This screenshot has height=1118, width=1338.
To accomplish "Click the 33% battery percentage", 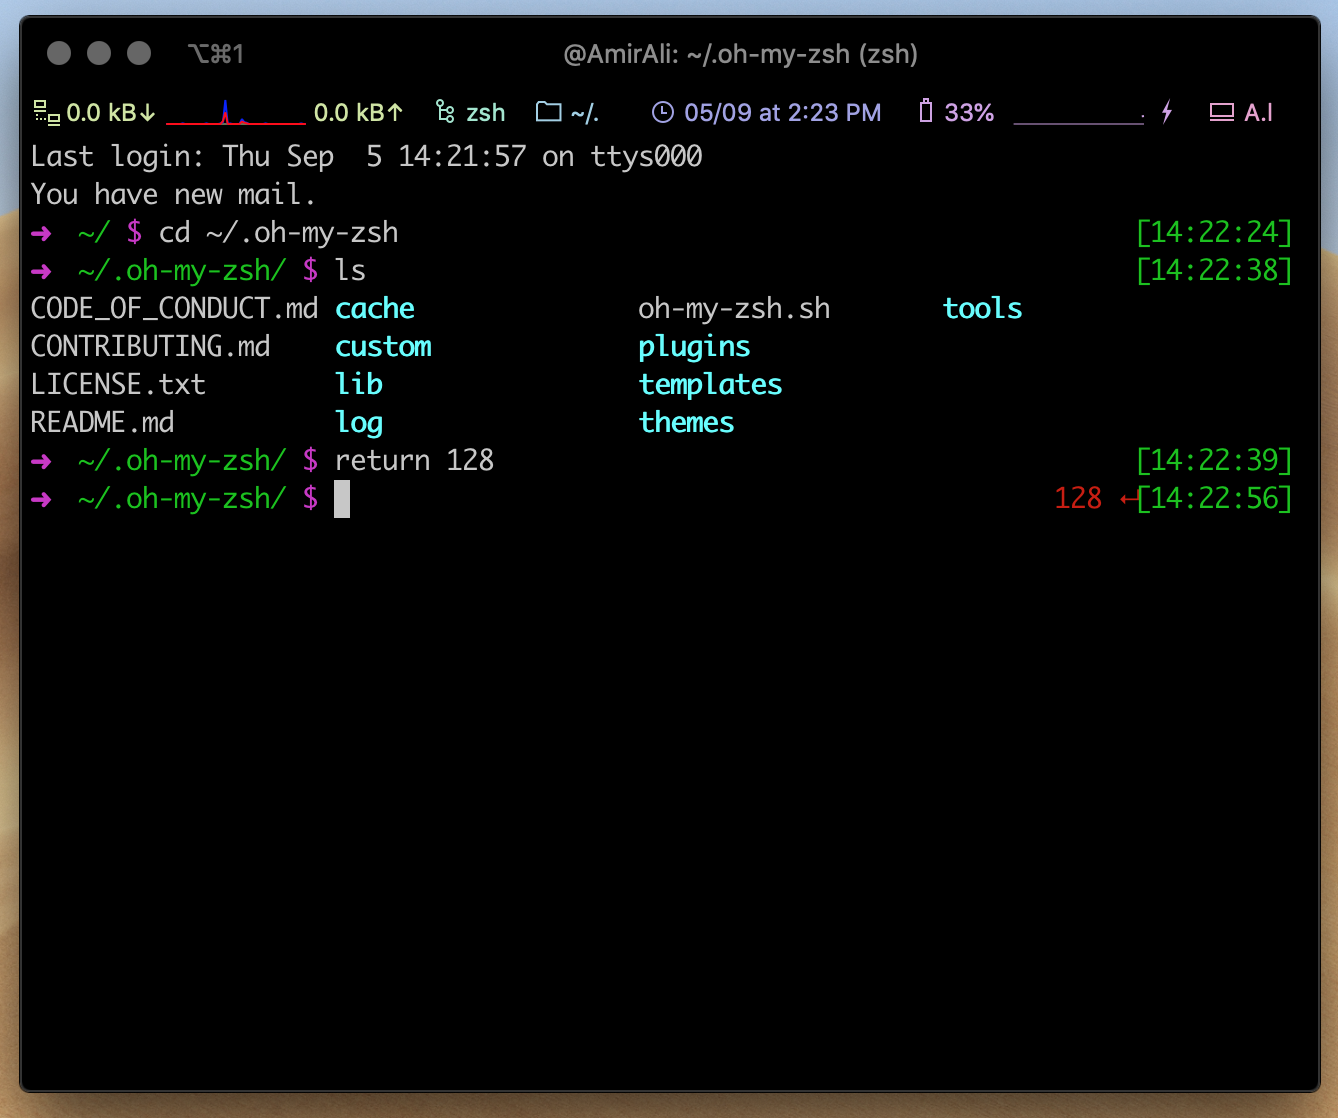I will pyautogui.click(x=969, y=112).
